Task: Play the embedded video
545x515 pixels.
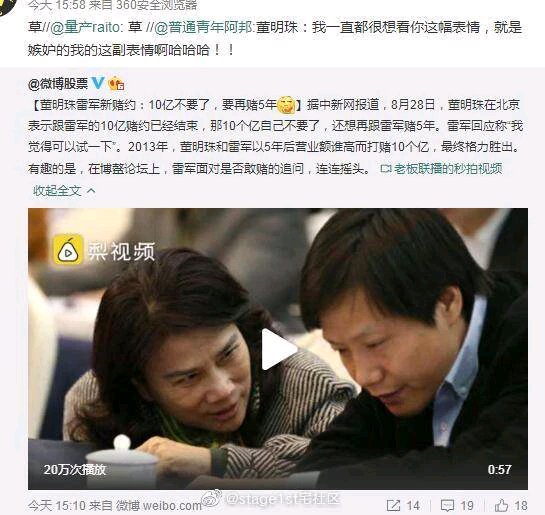Action: [x=279, y=349]
